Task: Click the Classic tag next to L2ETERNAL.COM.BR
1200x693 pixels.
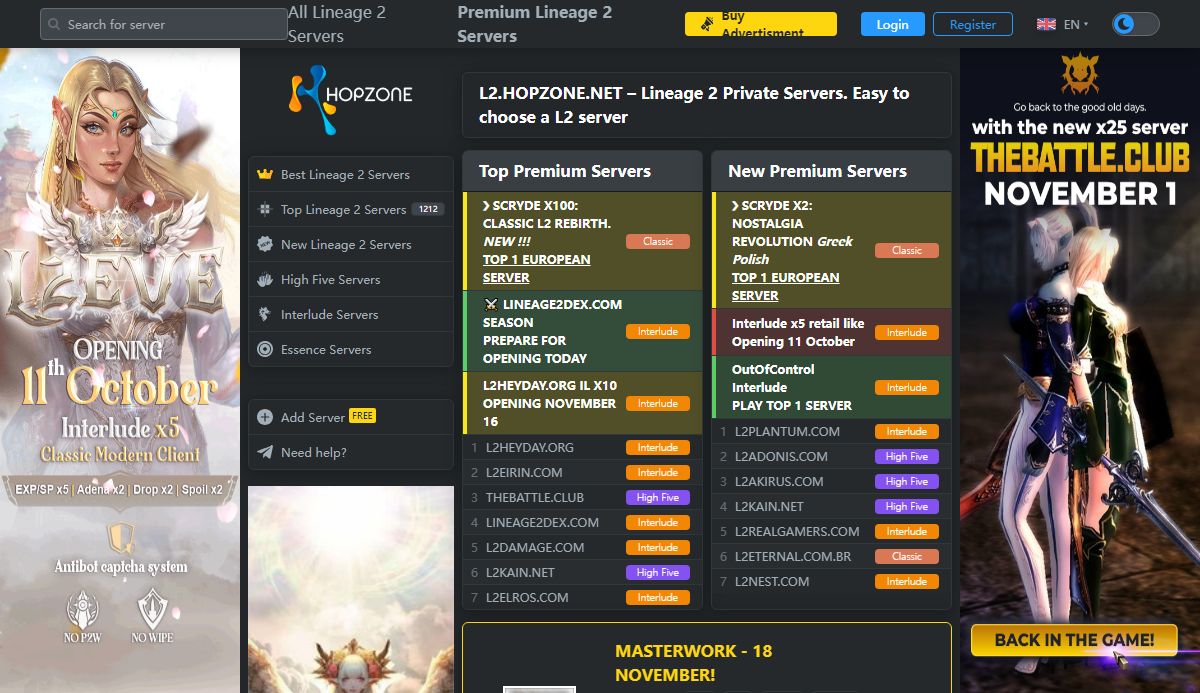Action: pos(907,556)
